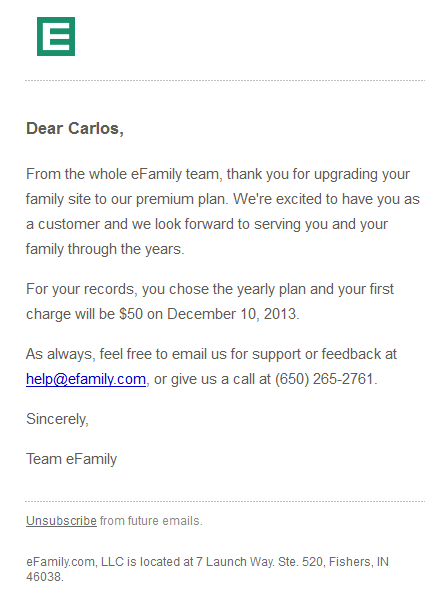
Task: Click the dotted divider above Unsubscribe
Action: [x=225, y=501]
